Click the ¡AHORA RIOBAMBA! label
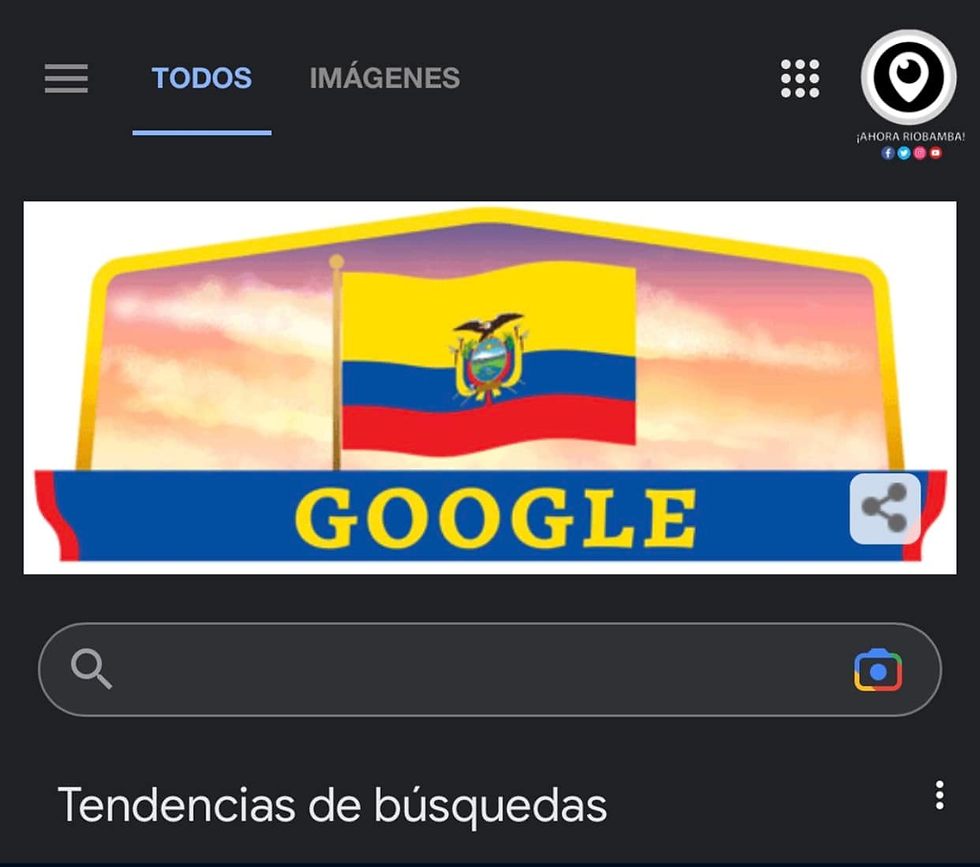The width and height of the screenshot is (980, 867). tap(911, 137)
